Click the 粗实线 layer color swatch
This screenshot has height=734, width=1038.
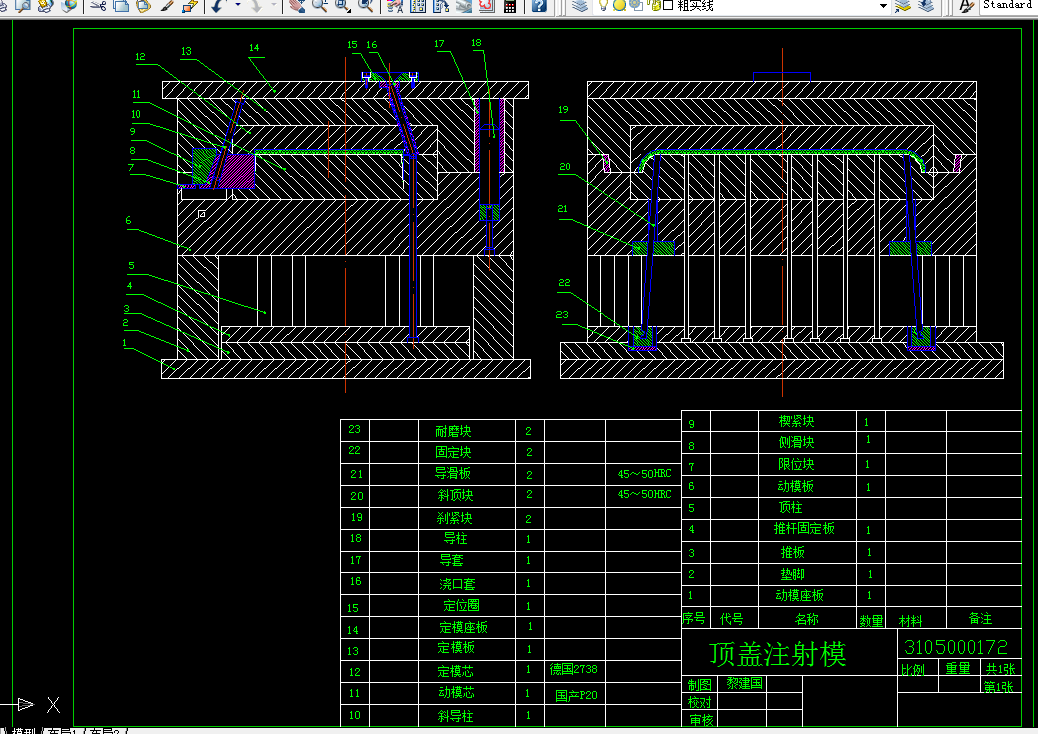(x=668, y=6)
